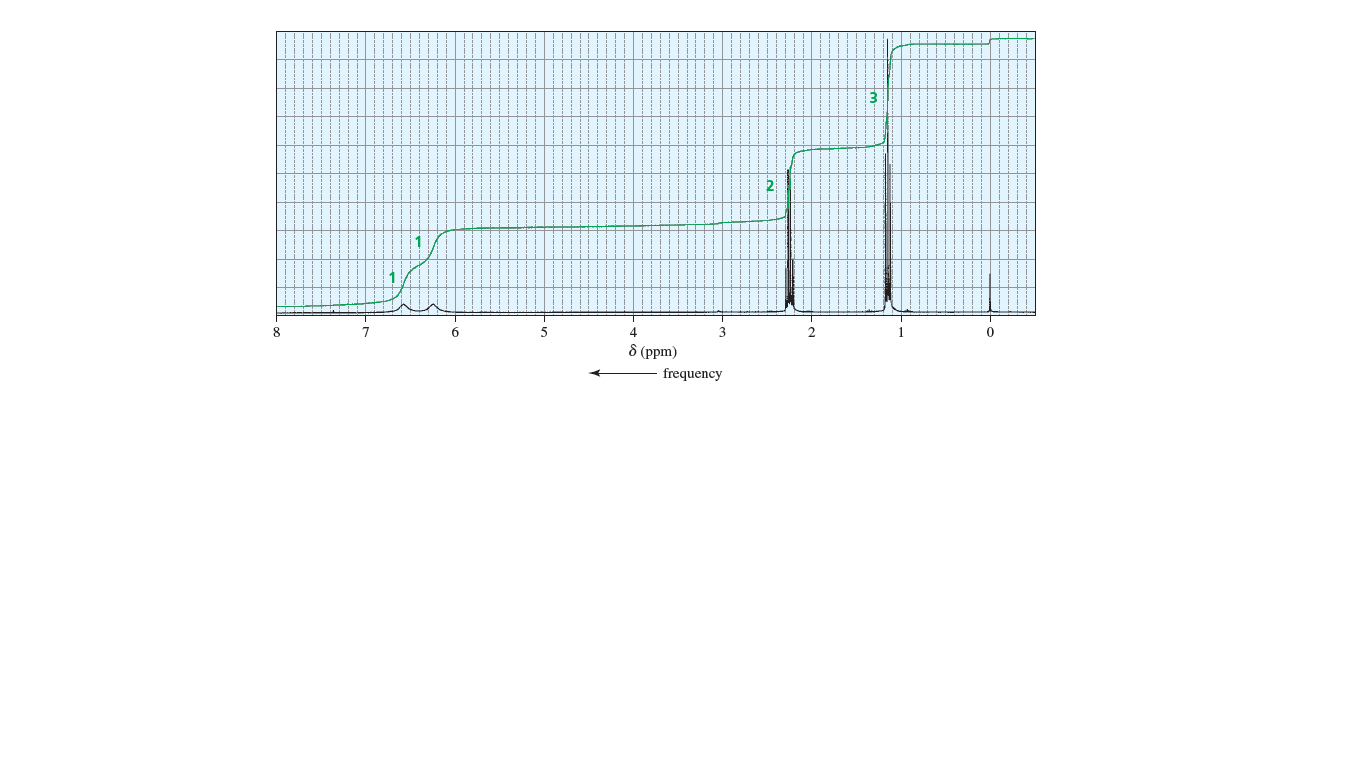Select the axis tick label 0
The height and width of the screenshot is (768, 1366).
990,333
